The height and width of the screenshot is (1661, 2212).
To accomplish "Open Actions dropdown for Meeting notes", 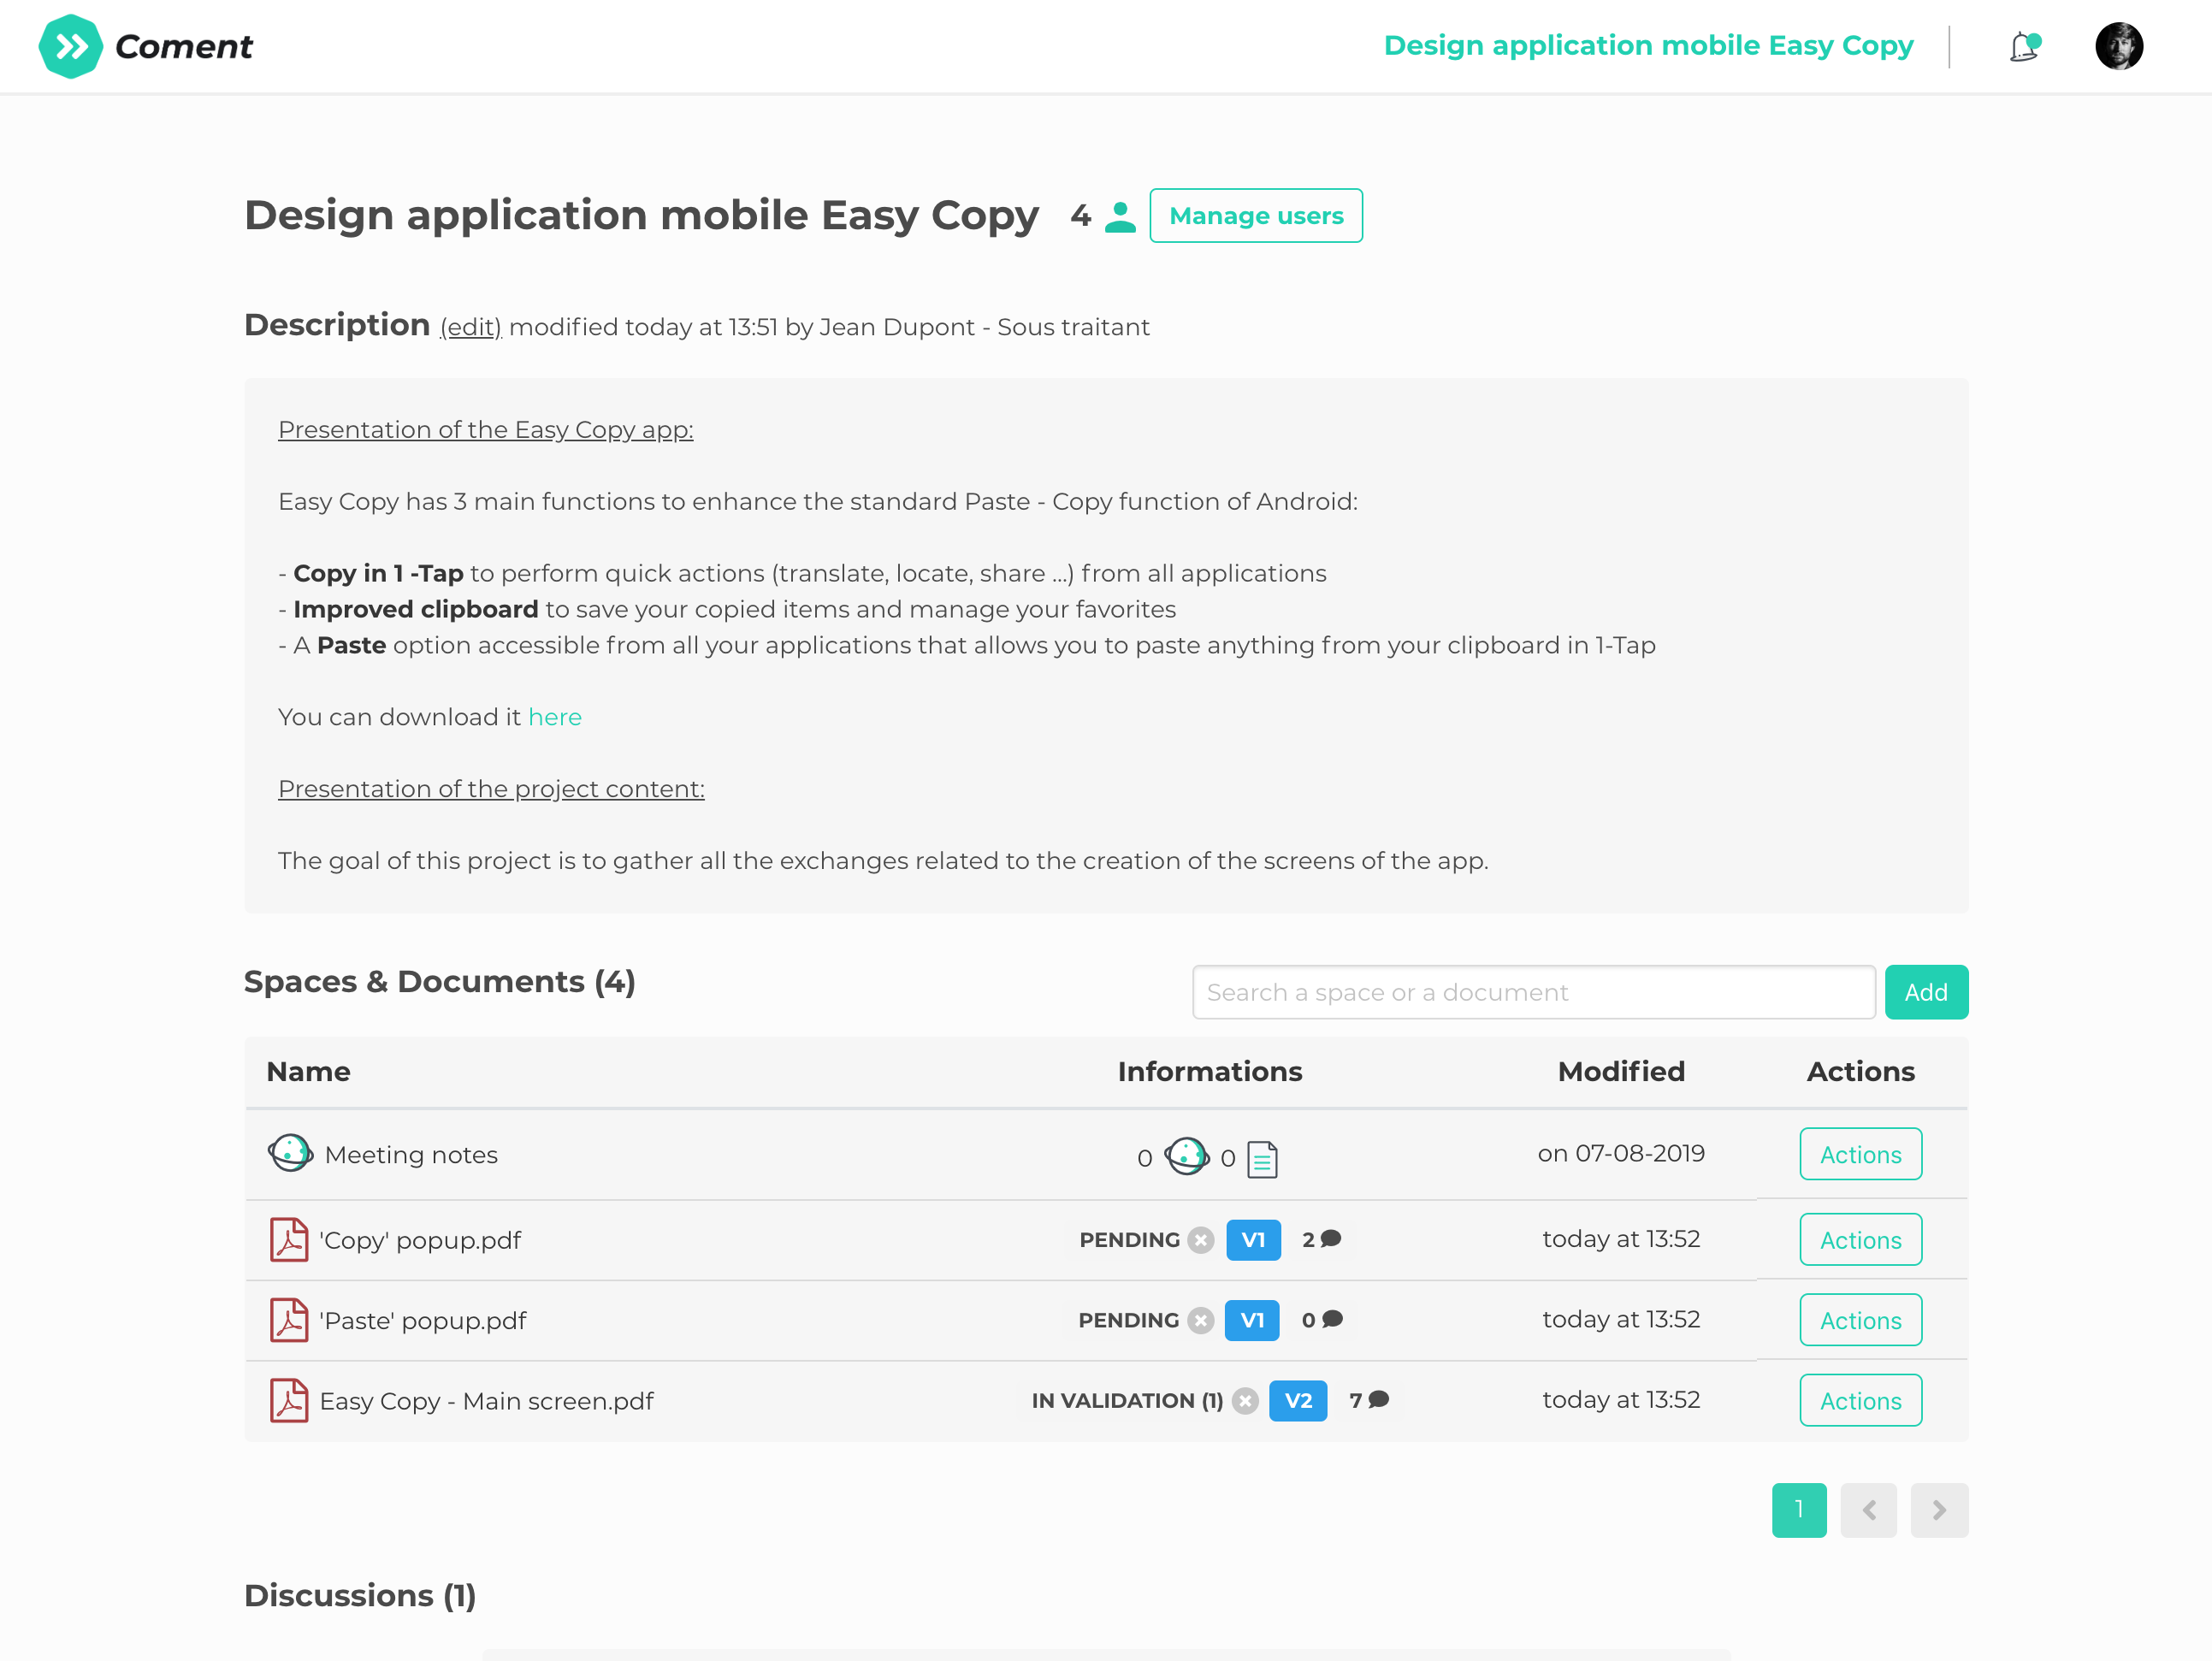I will 1860,1154.
